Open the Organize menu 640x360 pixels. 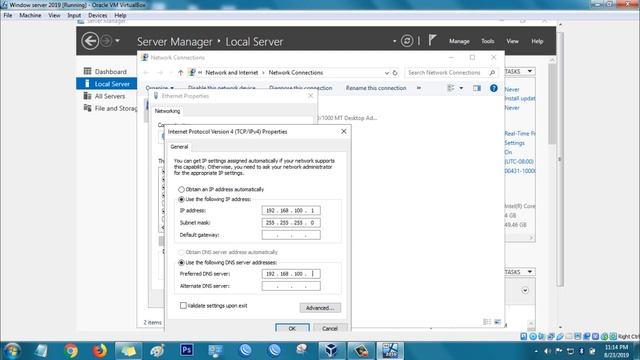160,88
